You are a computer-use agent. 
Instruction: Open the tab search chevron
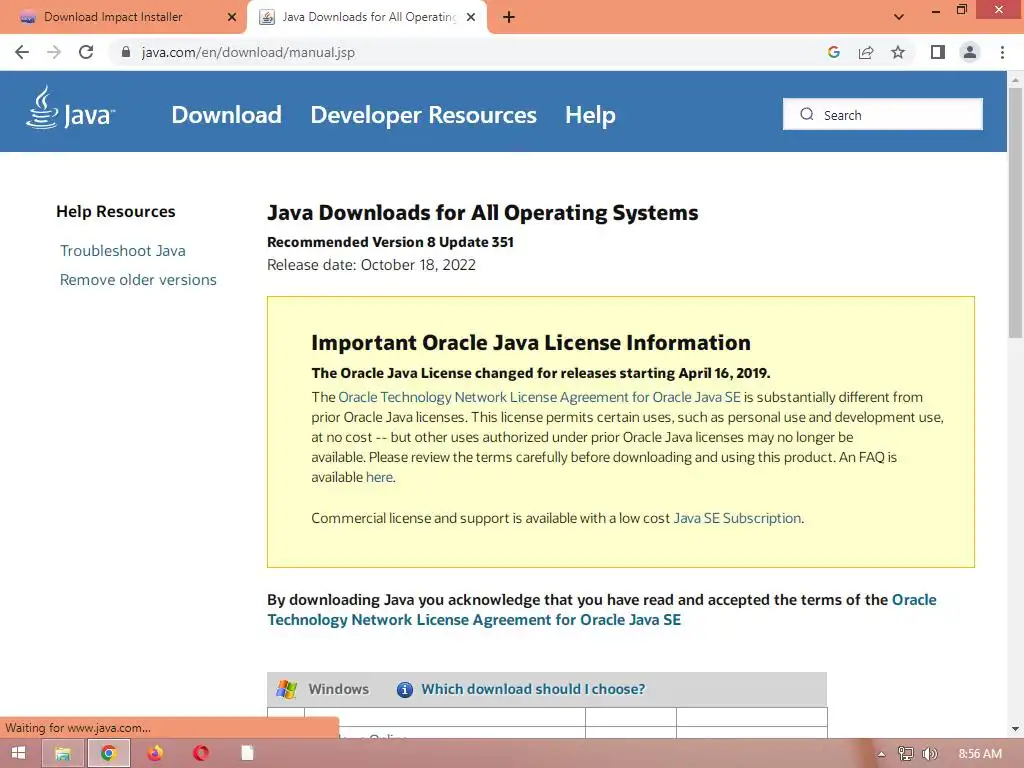coord(899,17)
